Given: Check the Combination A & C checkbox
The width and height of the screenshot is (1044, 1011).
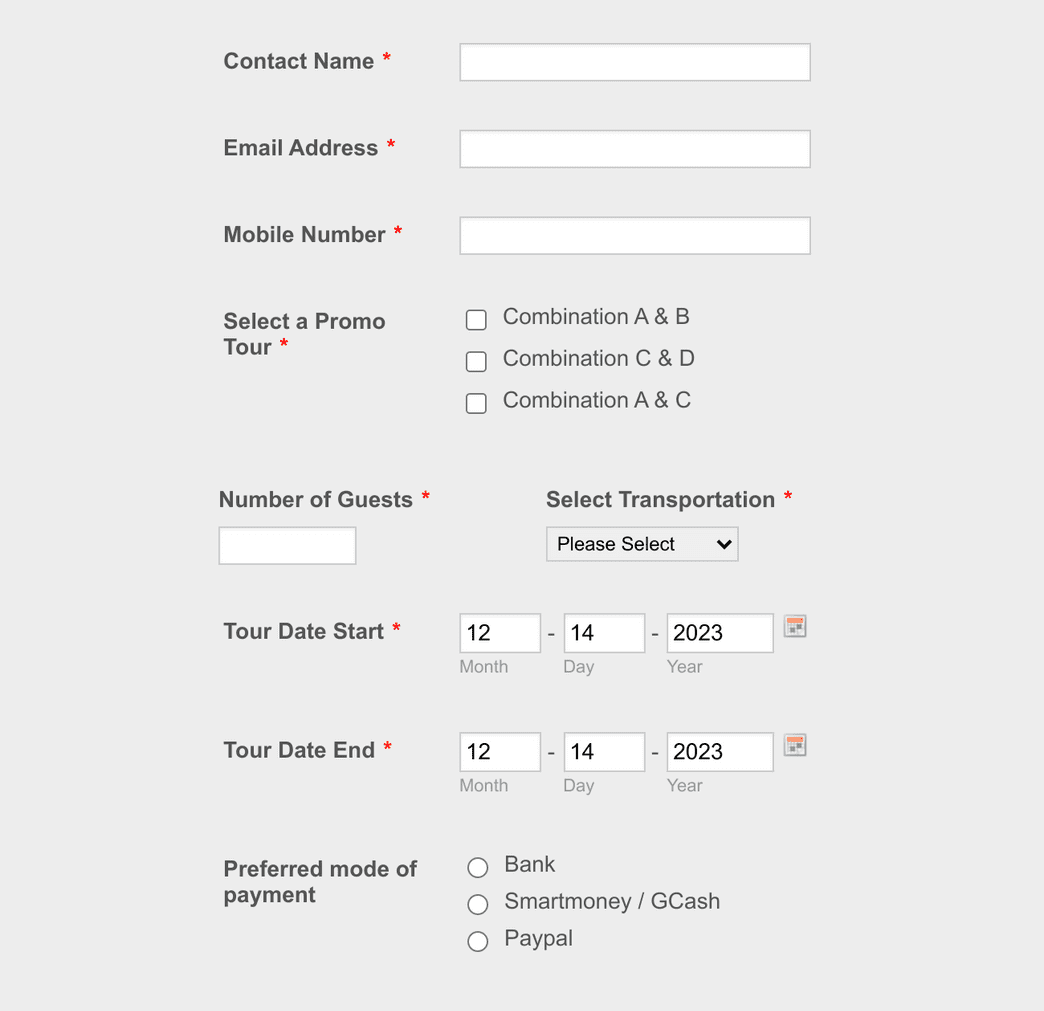Looking at the screenshot, I should tap(476, 403).
